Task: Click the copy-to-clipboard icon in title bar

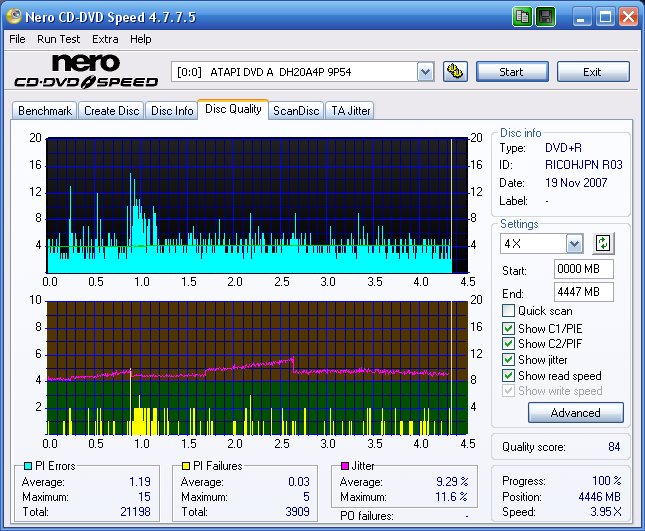Action: [523, 17]
